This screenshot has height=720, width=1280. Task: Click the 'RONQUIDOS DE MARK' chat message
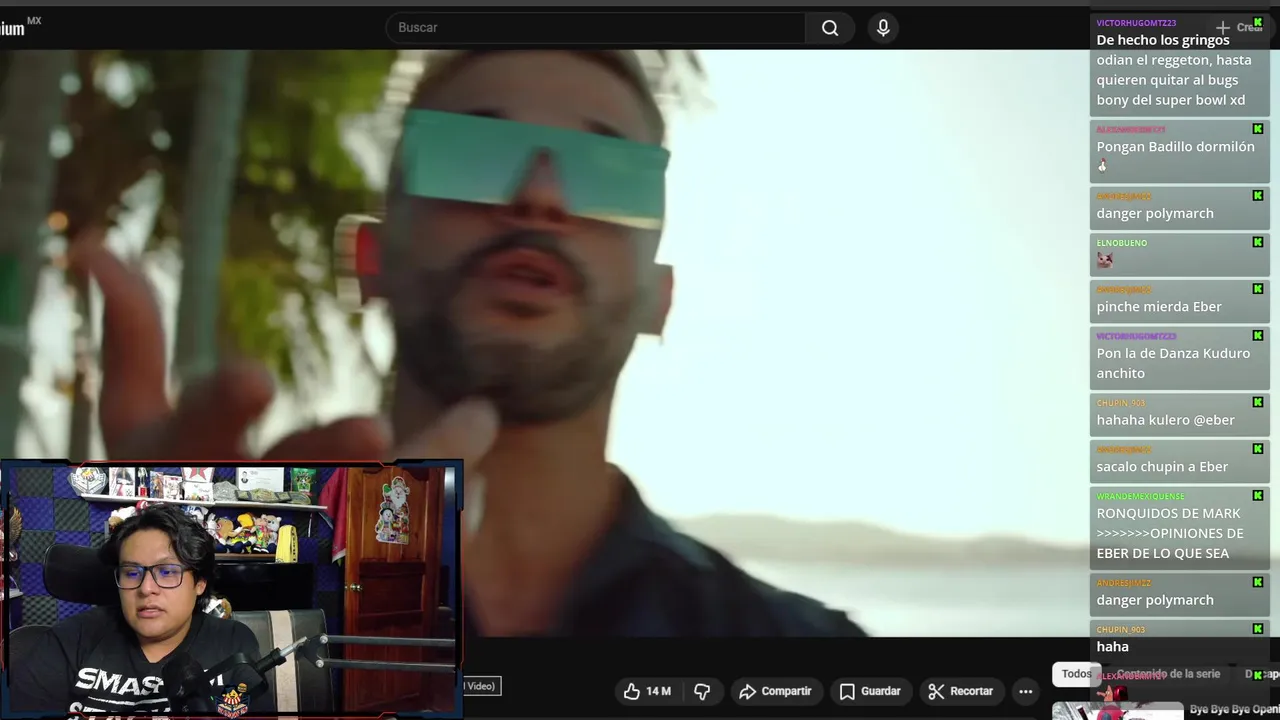pyautogui.click(x=1180, y=528)
